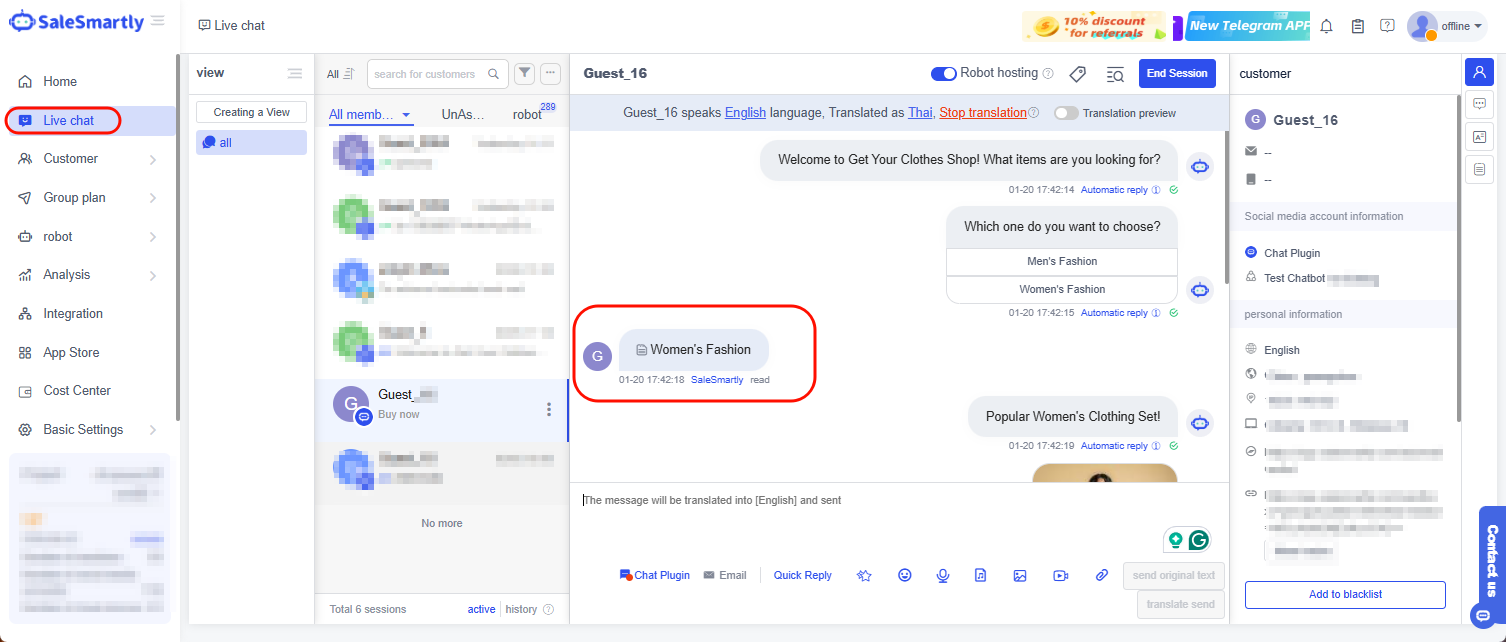Image resolution: width=1506 pixels, height=642 pixels.
Task: Click the search for customers field
Action: tap(428, 74)
